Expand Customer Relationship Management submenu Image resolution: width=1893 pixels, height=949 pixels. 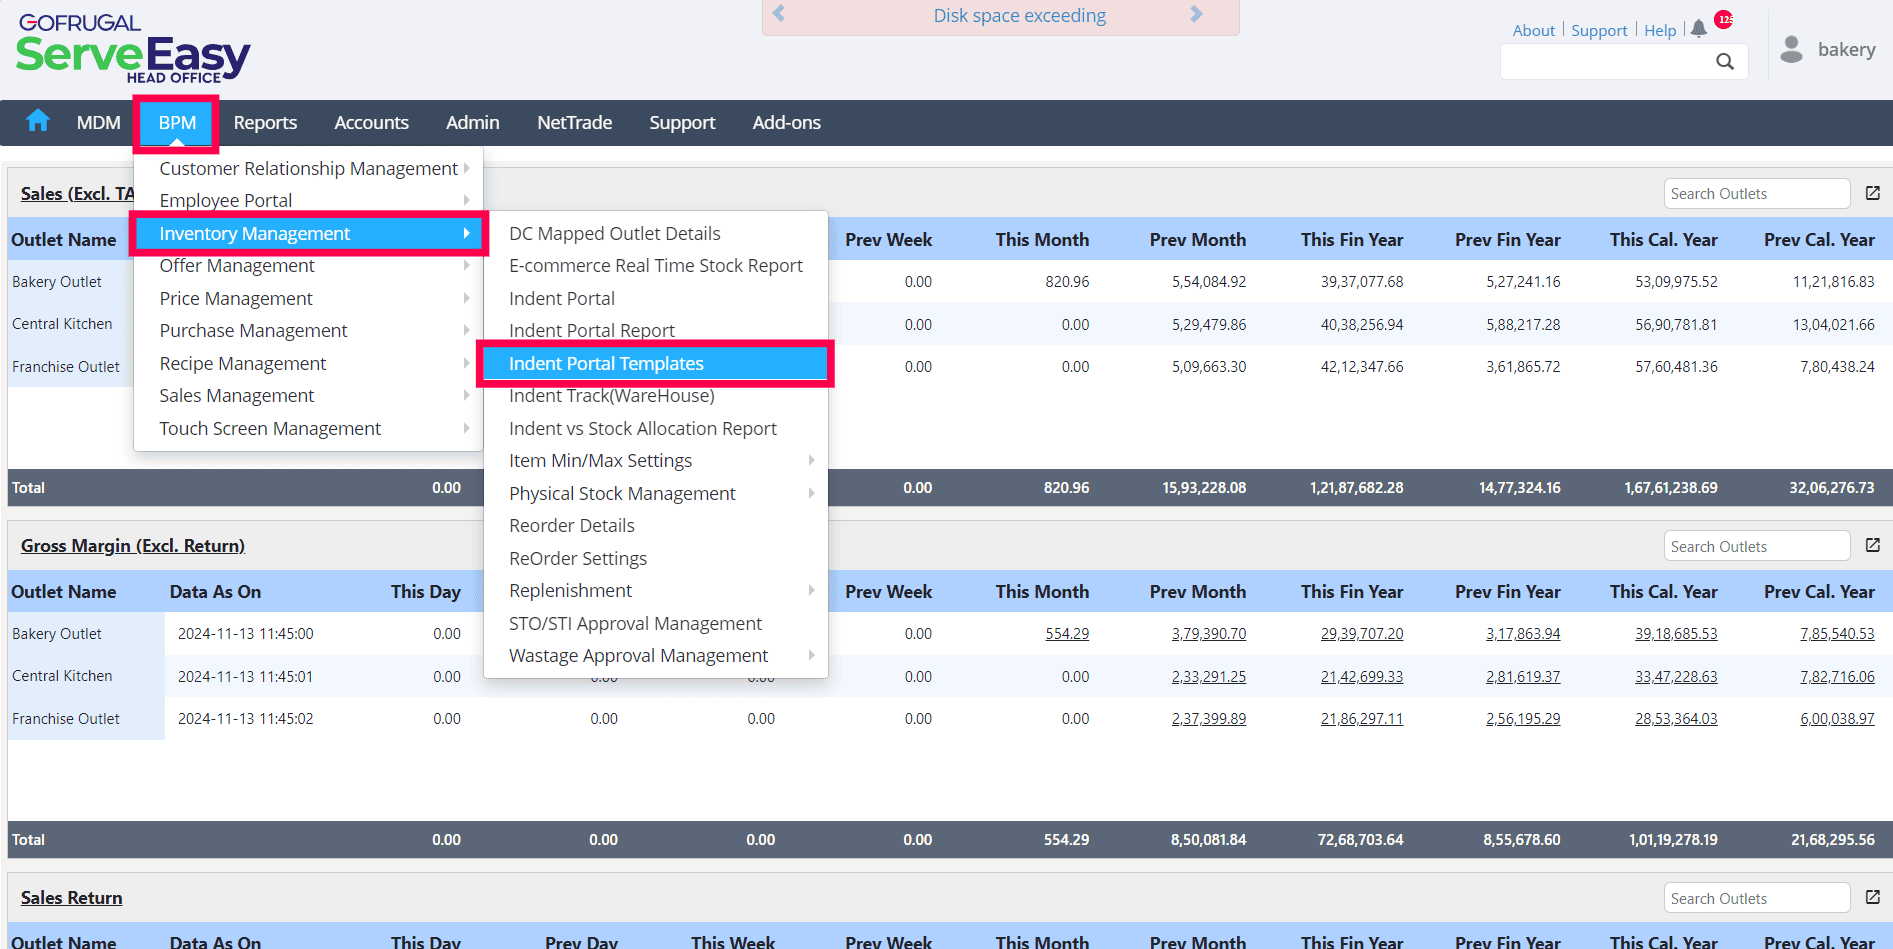click(309, 168)
